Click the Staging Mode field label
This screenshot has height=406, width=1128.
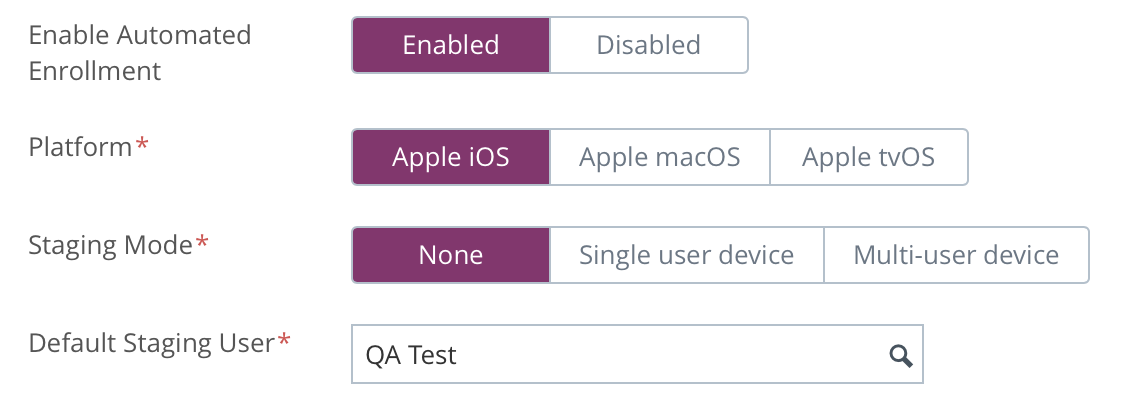coord(110,245)
